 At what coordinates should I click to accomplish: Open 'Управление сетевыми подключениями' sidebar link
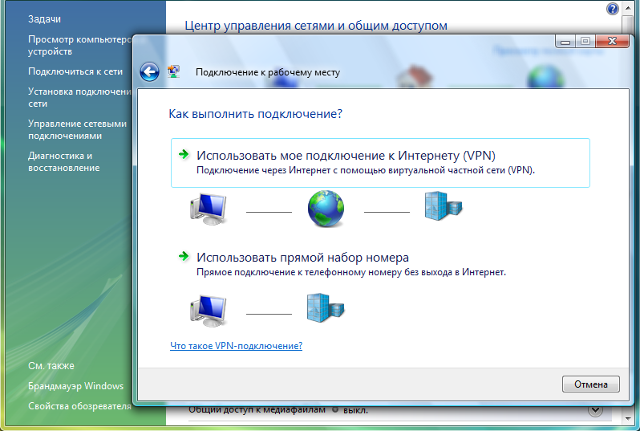[x=77, y=129]
